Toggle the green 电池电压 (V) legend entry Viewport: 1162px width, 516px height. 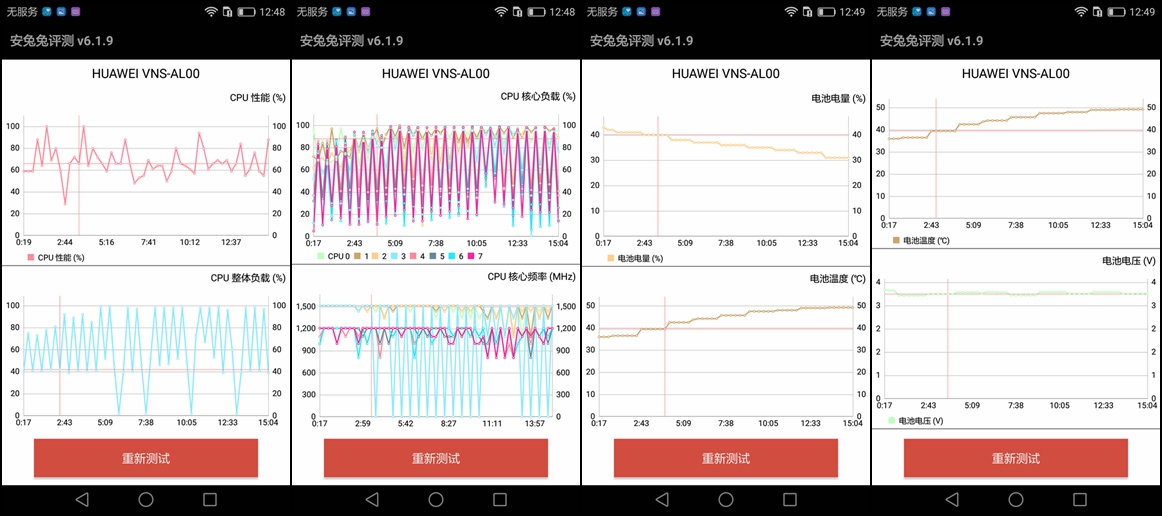pyautogui.click(x=915, y=421)
